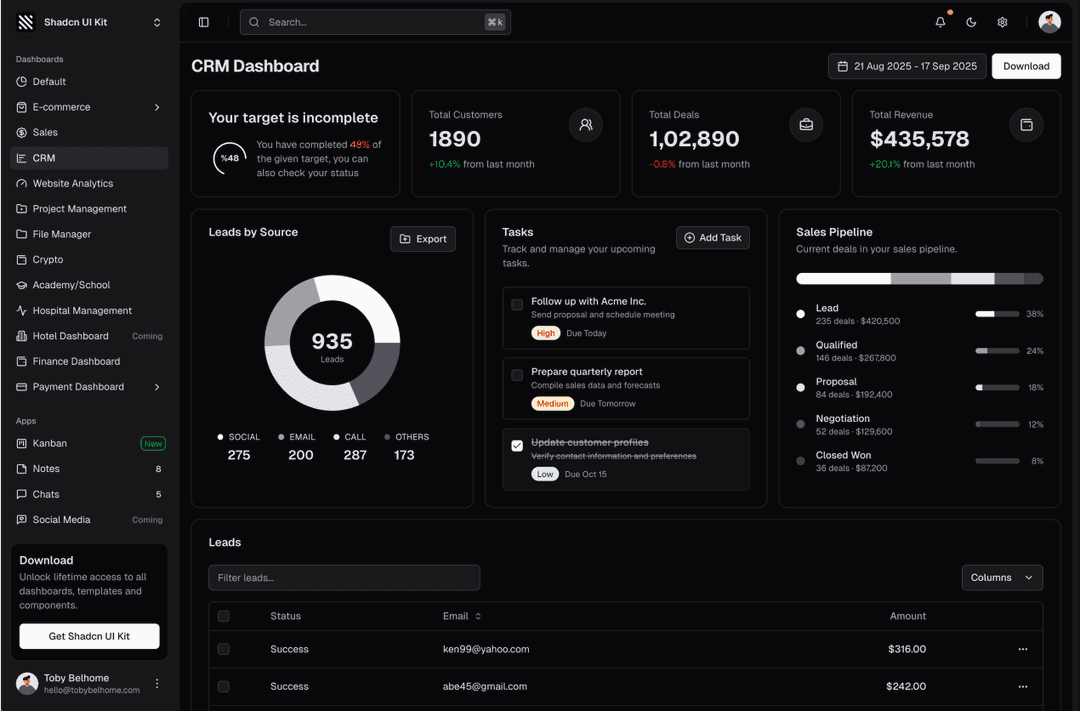Screen dimensions: 1080x711
Task: Toggle the sidebar panel icon
Action: (x=204, y=21)
